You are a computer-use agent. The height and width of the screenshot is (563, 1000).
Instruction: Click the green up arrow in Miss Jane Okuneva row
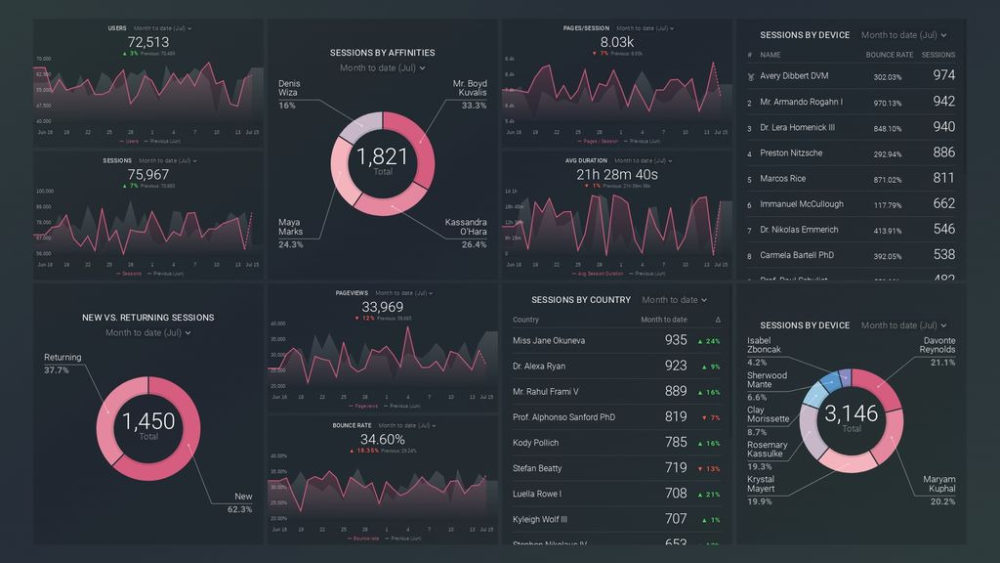700,341
